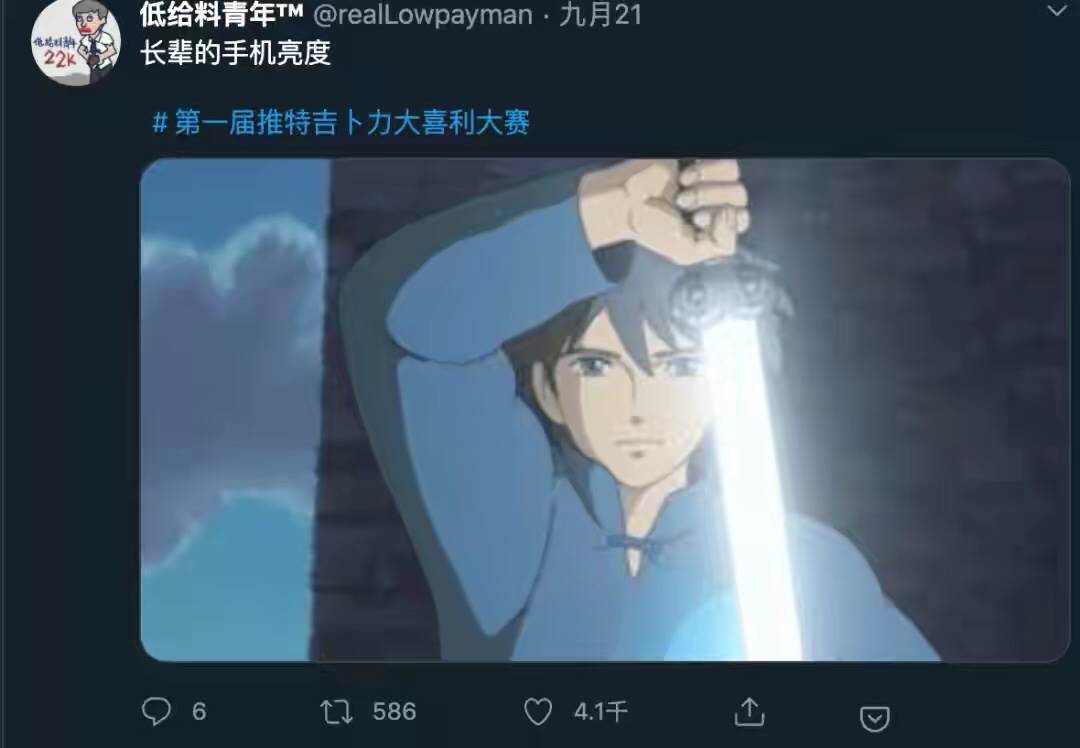Open the 低给料青年 profile avatar

pyautogui.click(x=76, y=43)
